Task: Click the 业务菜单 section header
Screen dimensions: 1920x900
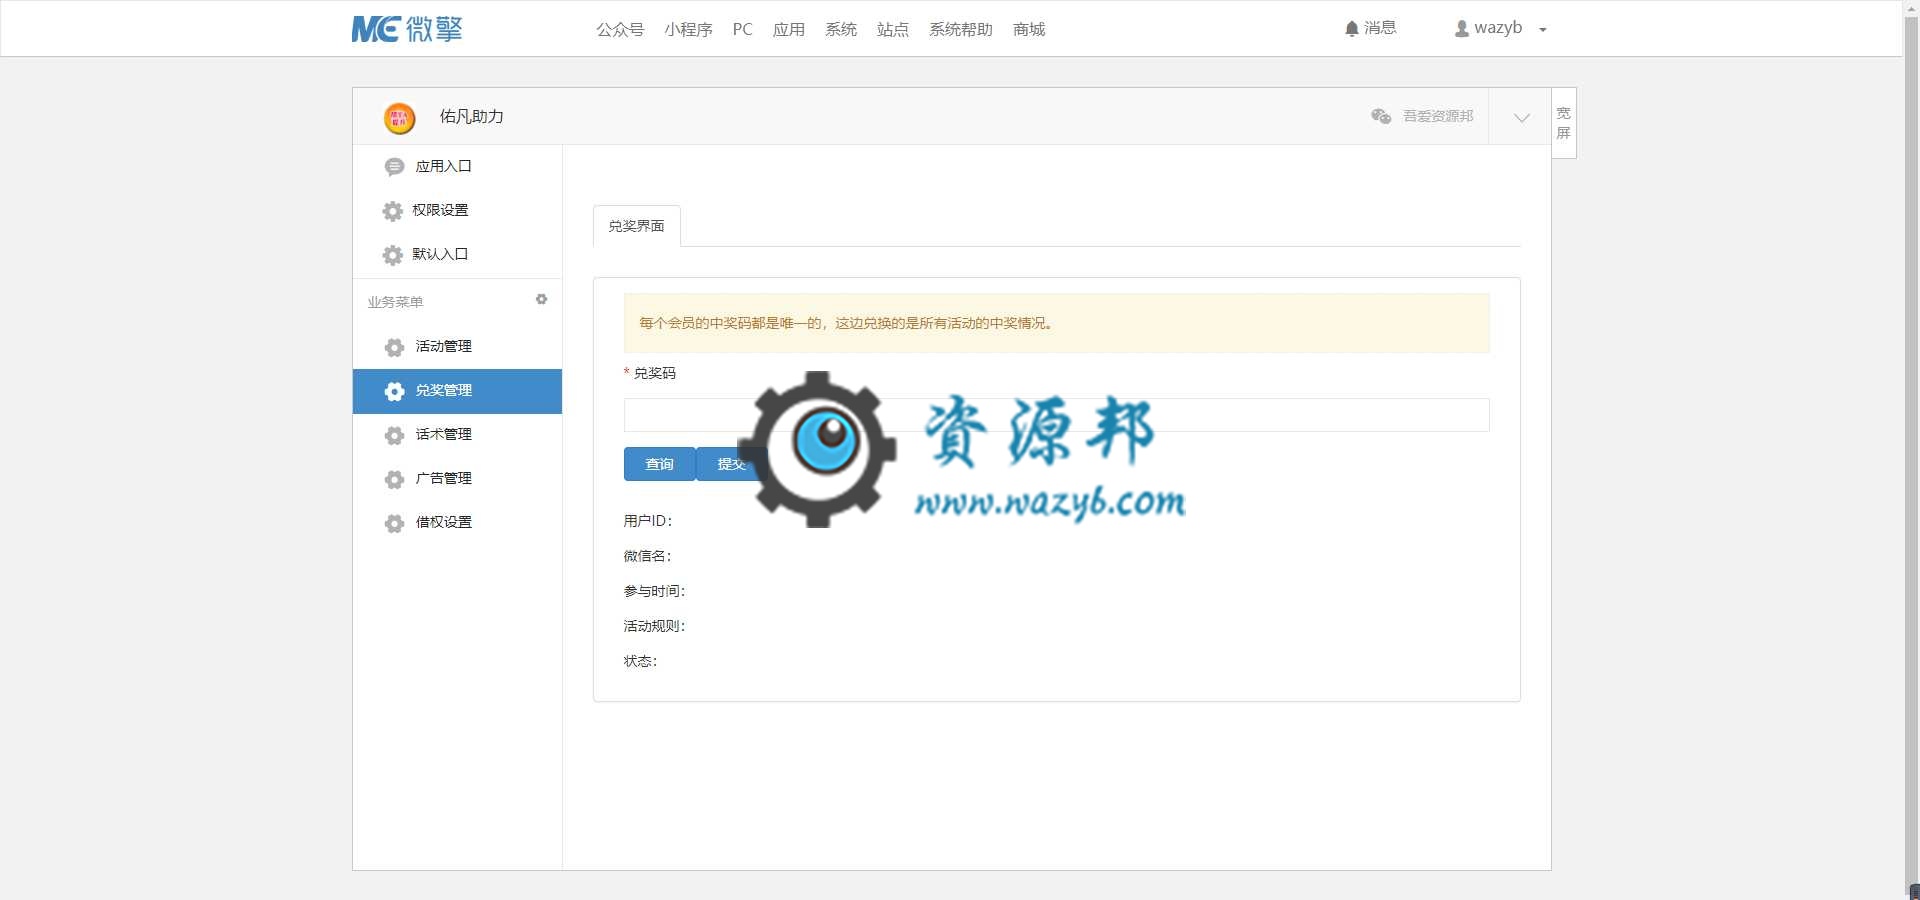Action: pos(395,301)
